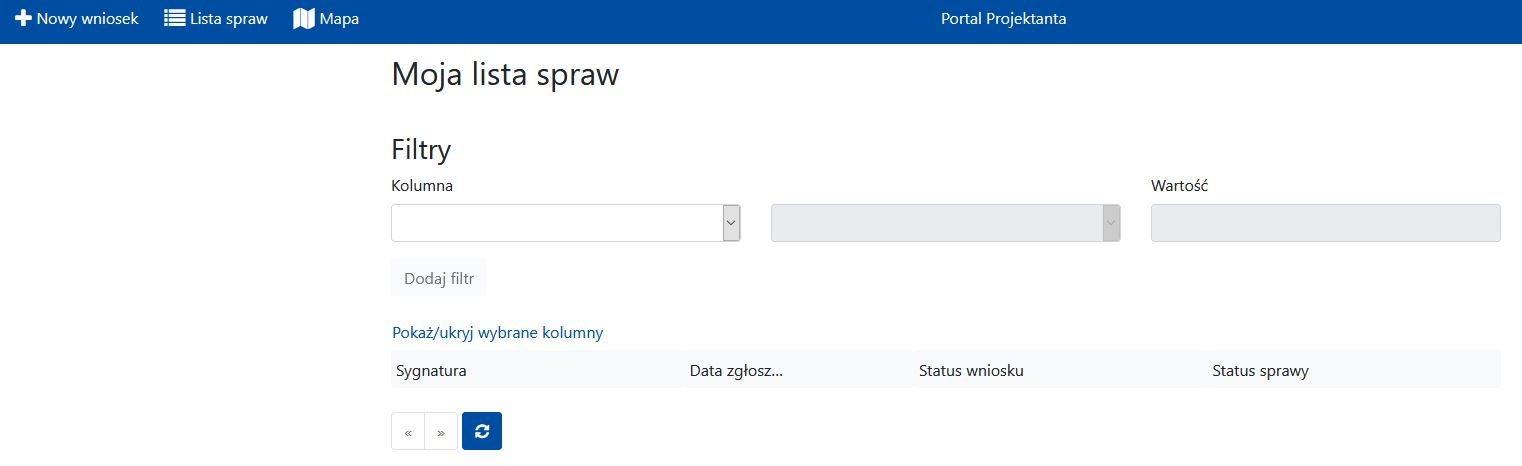The image size is (1522, 466).
Task: Select the Mapa text label
Action: click(339, 19)
